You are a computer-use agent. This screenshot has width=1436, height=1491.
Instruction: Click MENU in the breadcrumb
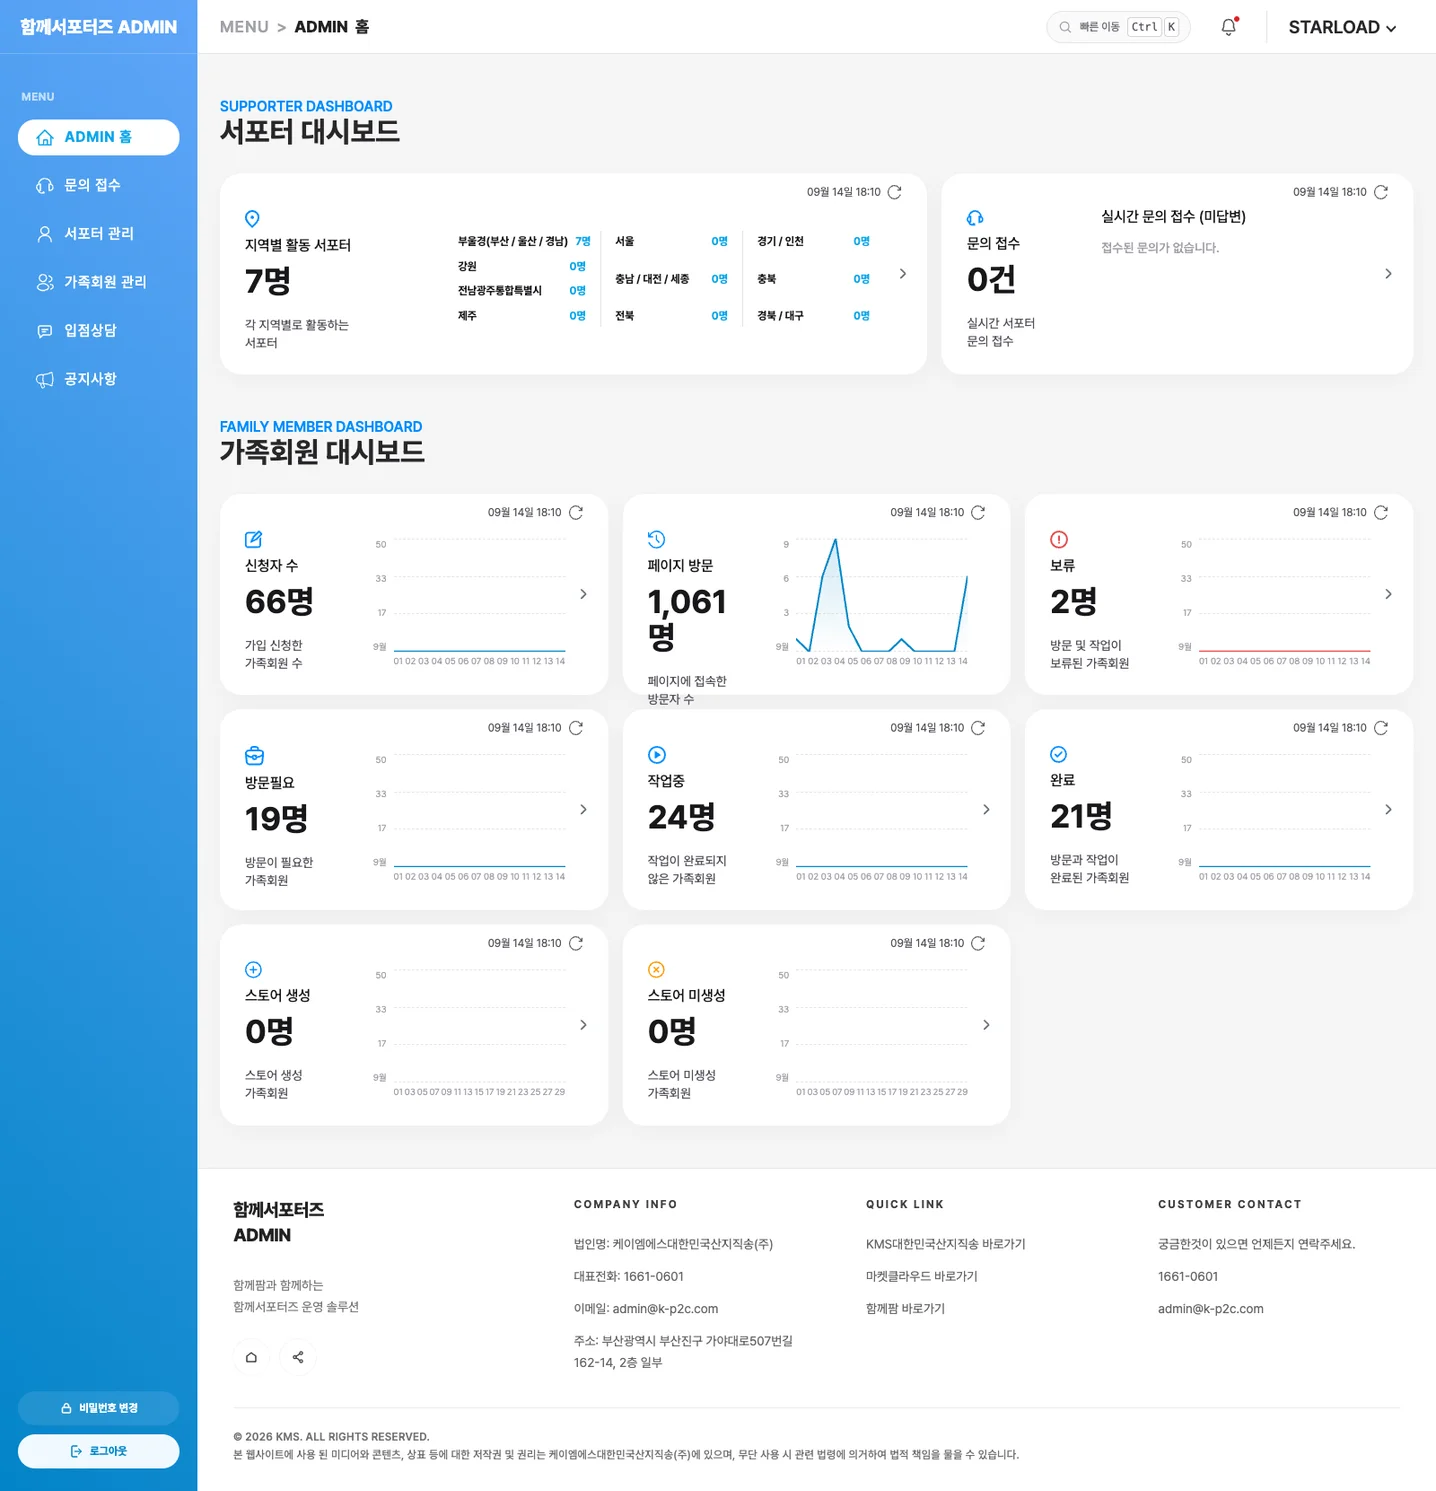[244, 27]
